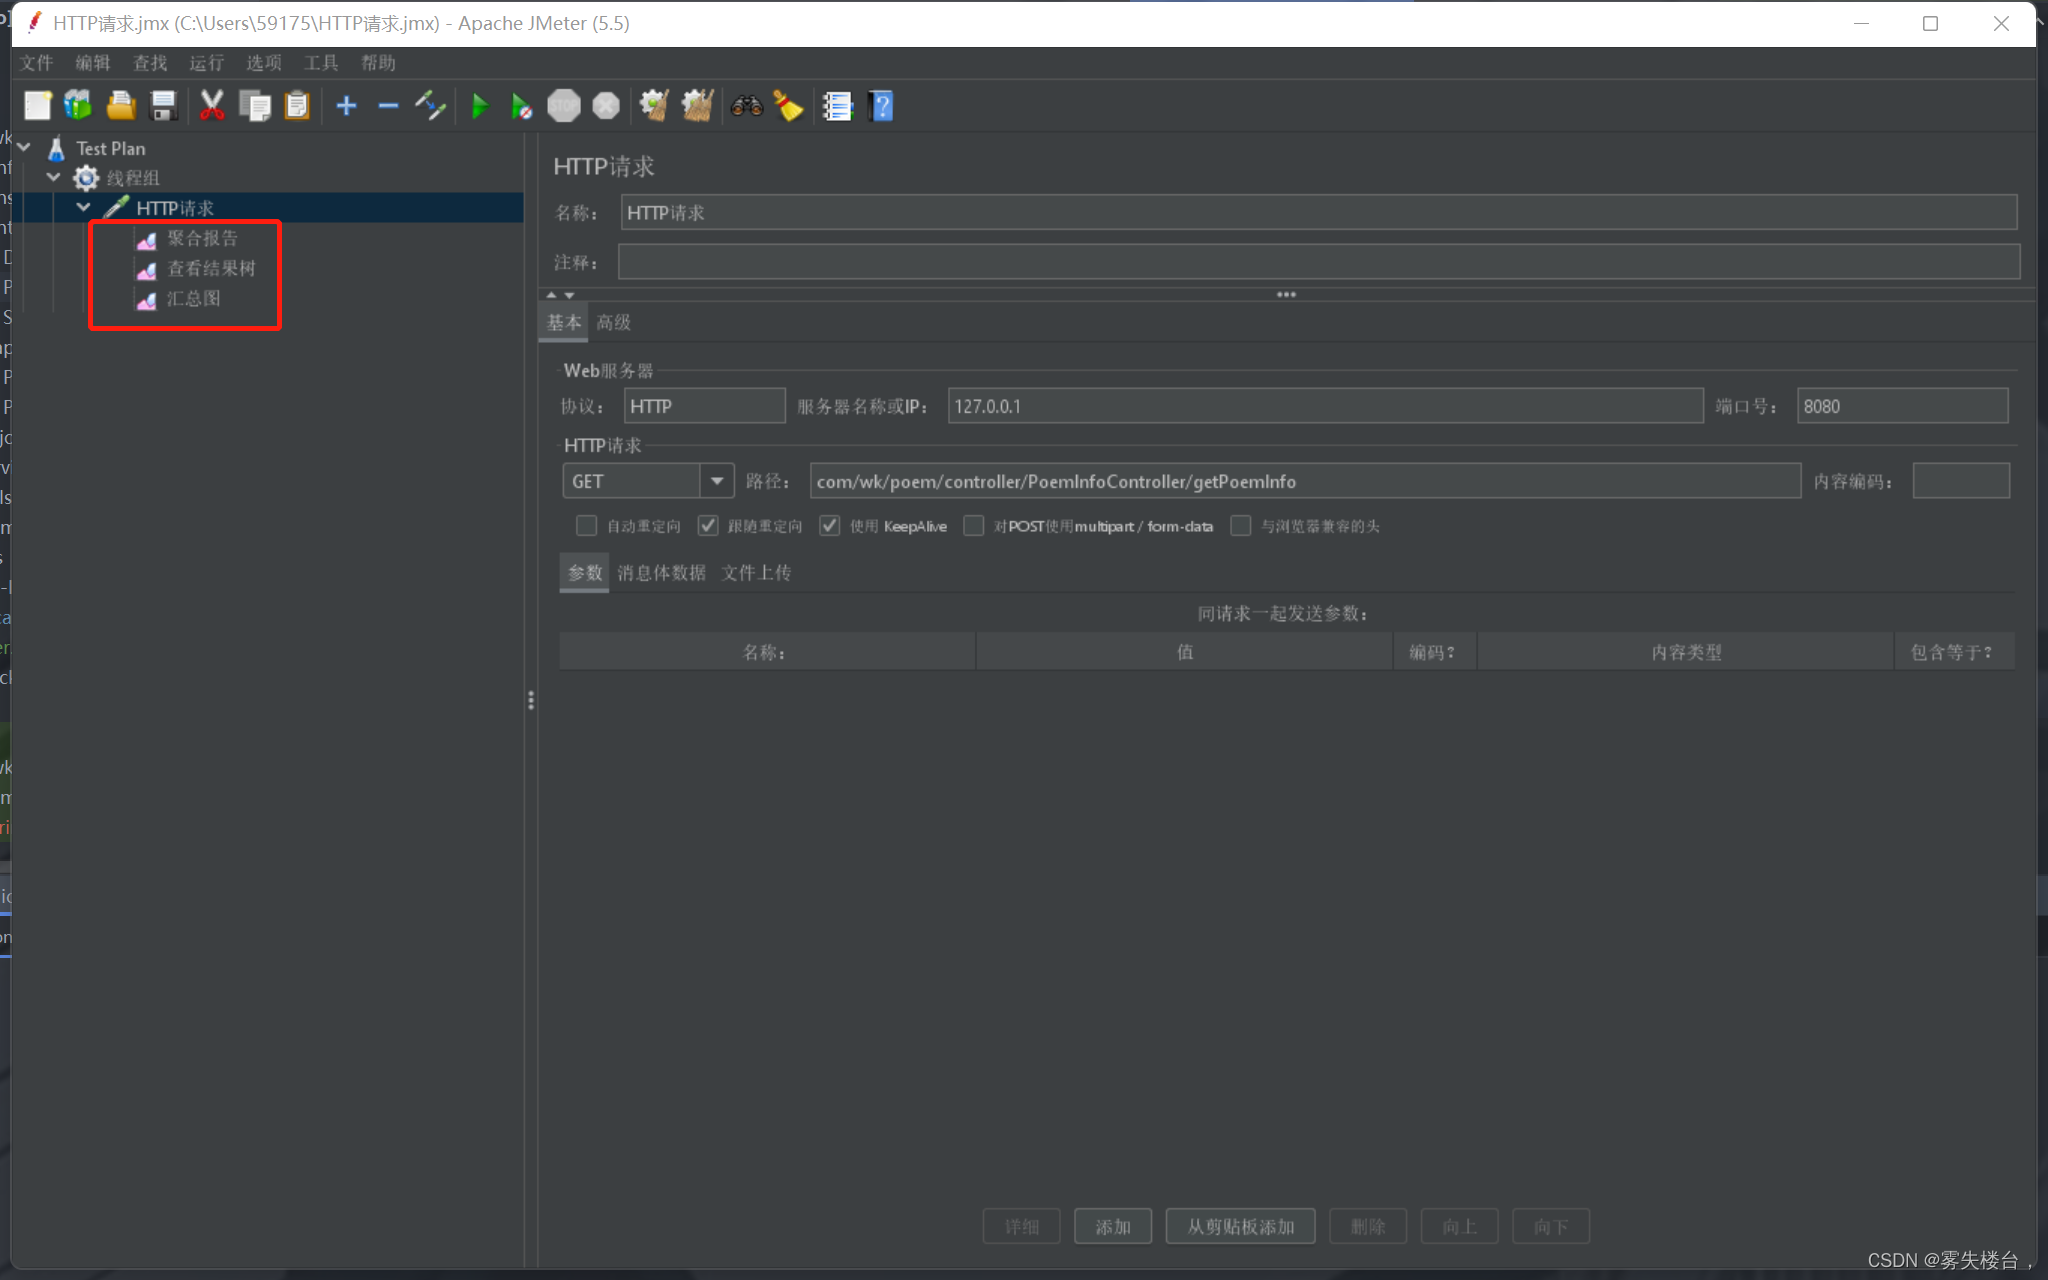This screenshot has height=1280, width=2048.
Task: Toggle 自动重定向 checkbox
Action: click(x=587, y=526)
